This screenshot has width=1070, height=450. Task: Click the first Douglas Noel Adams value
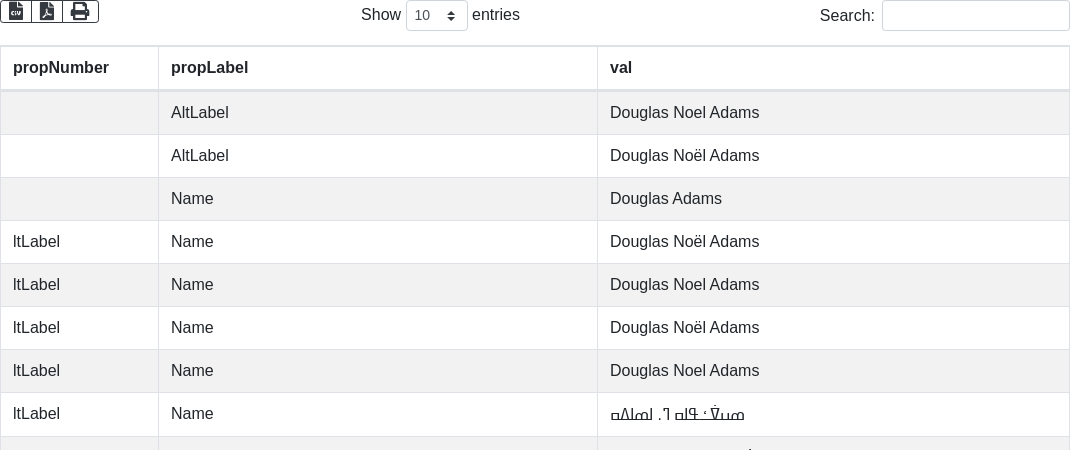click(x=684, y=113)
